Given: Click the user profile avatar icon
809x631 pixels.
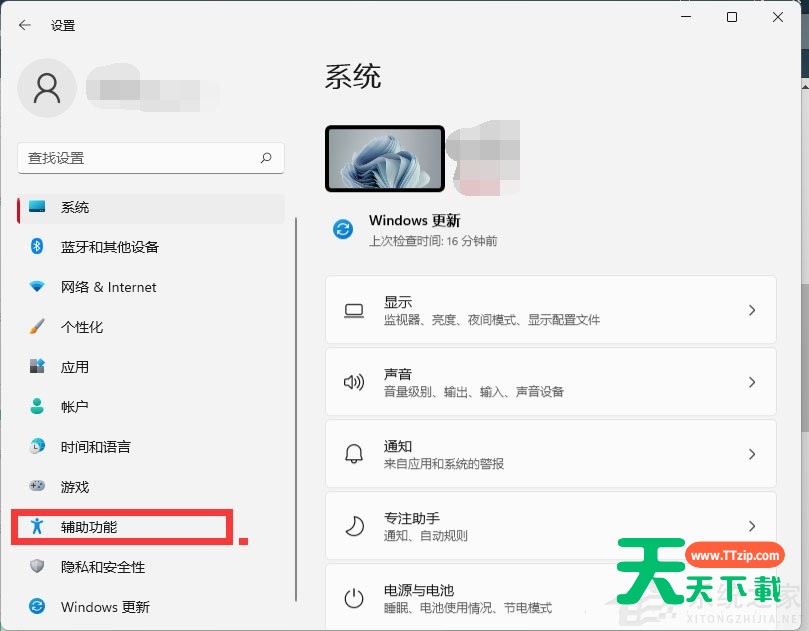Looking at the screenshot, I should pos(47,88).
